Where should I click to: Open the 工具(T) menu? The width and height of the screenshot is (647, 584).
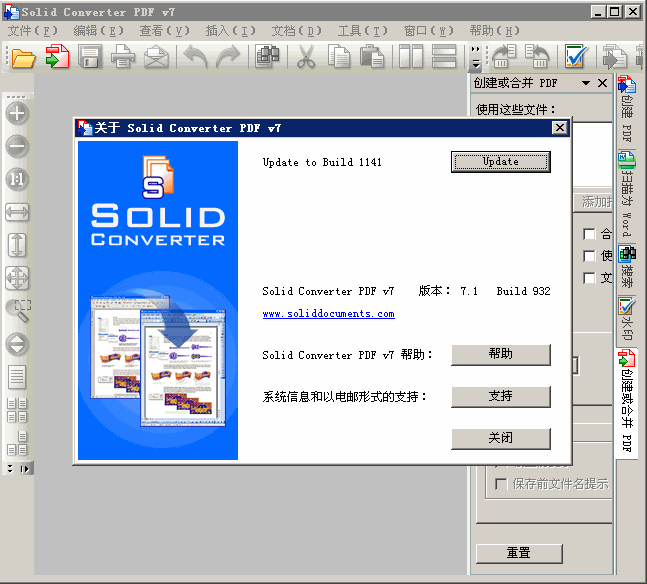(x=363, y=31)
